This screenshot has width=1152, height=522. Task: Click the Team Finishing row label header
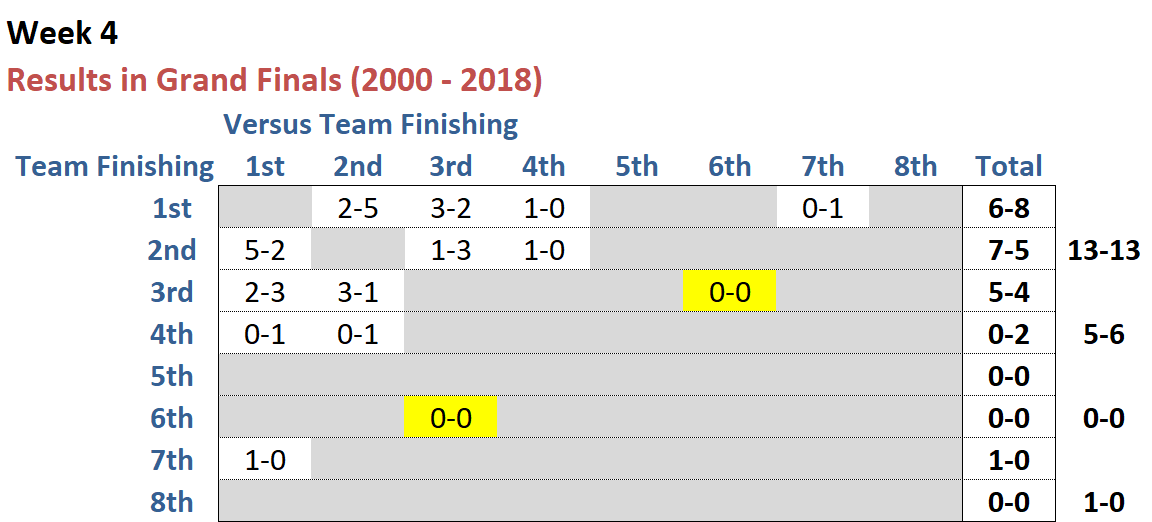click(115, 166)
